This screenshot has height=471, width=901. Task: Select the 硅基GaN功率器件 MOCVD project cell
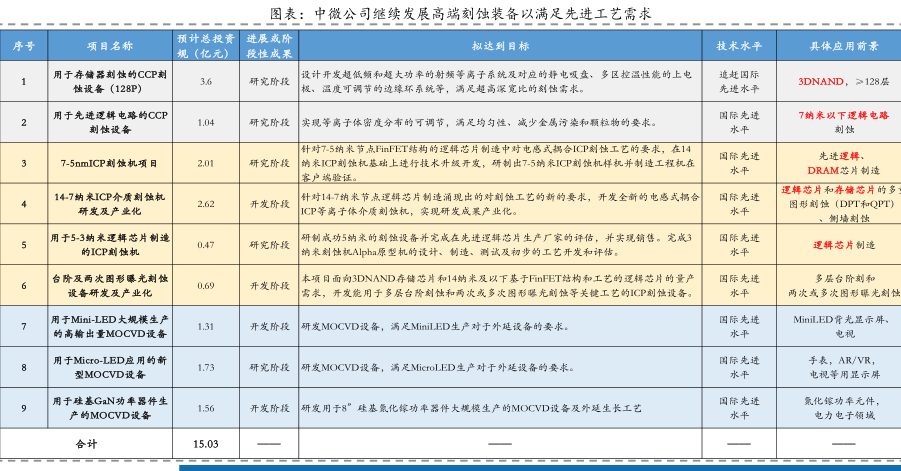point(110,408)
